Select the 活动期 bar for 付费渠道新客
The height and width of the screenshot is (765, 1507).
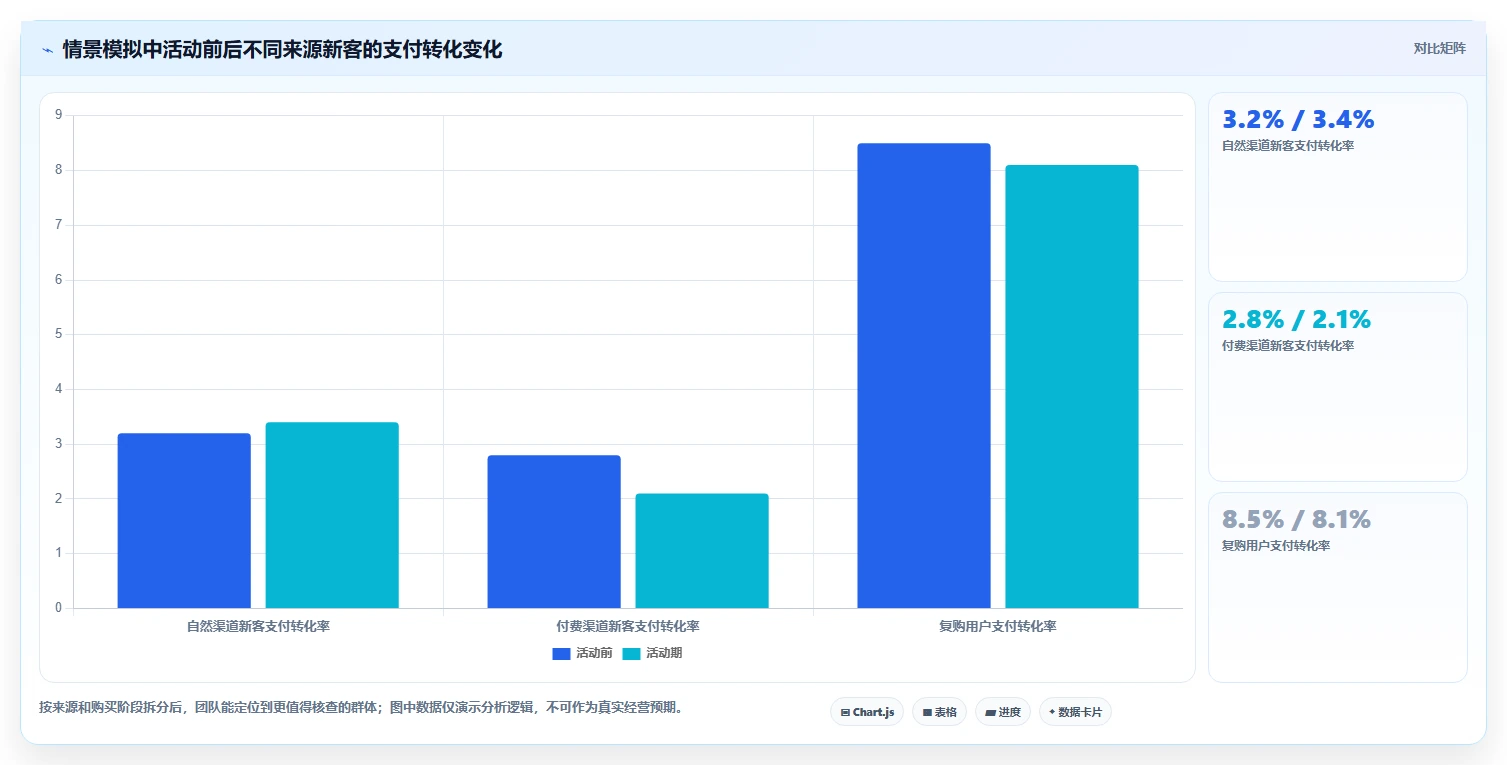(702, 550)
